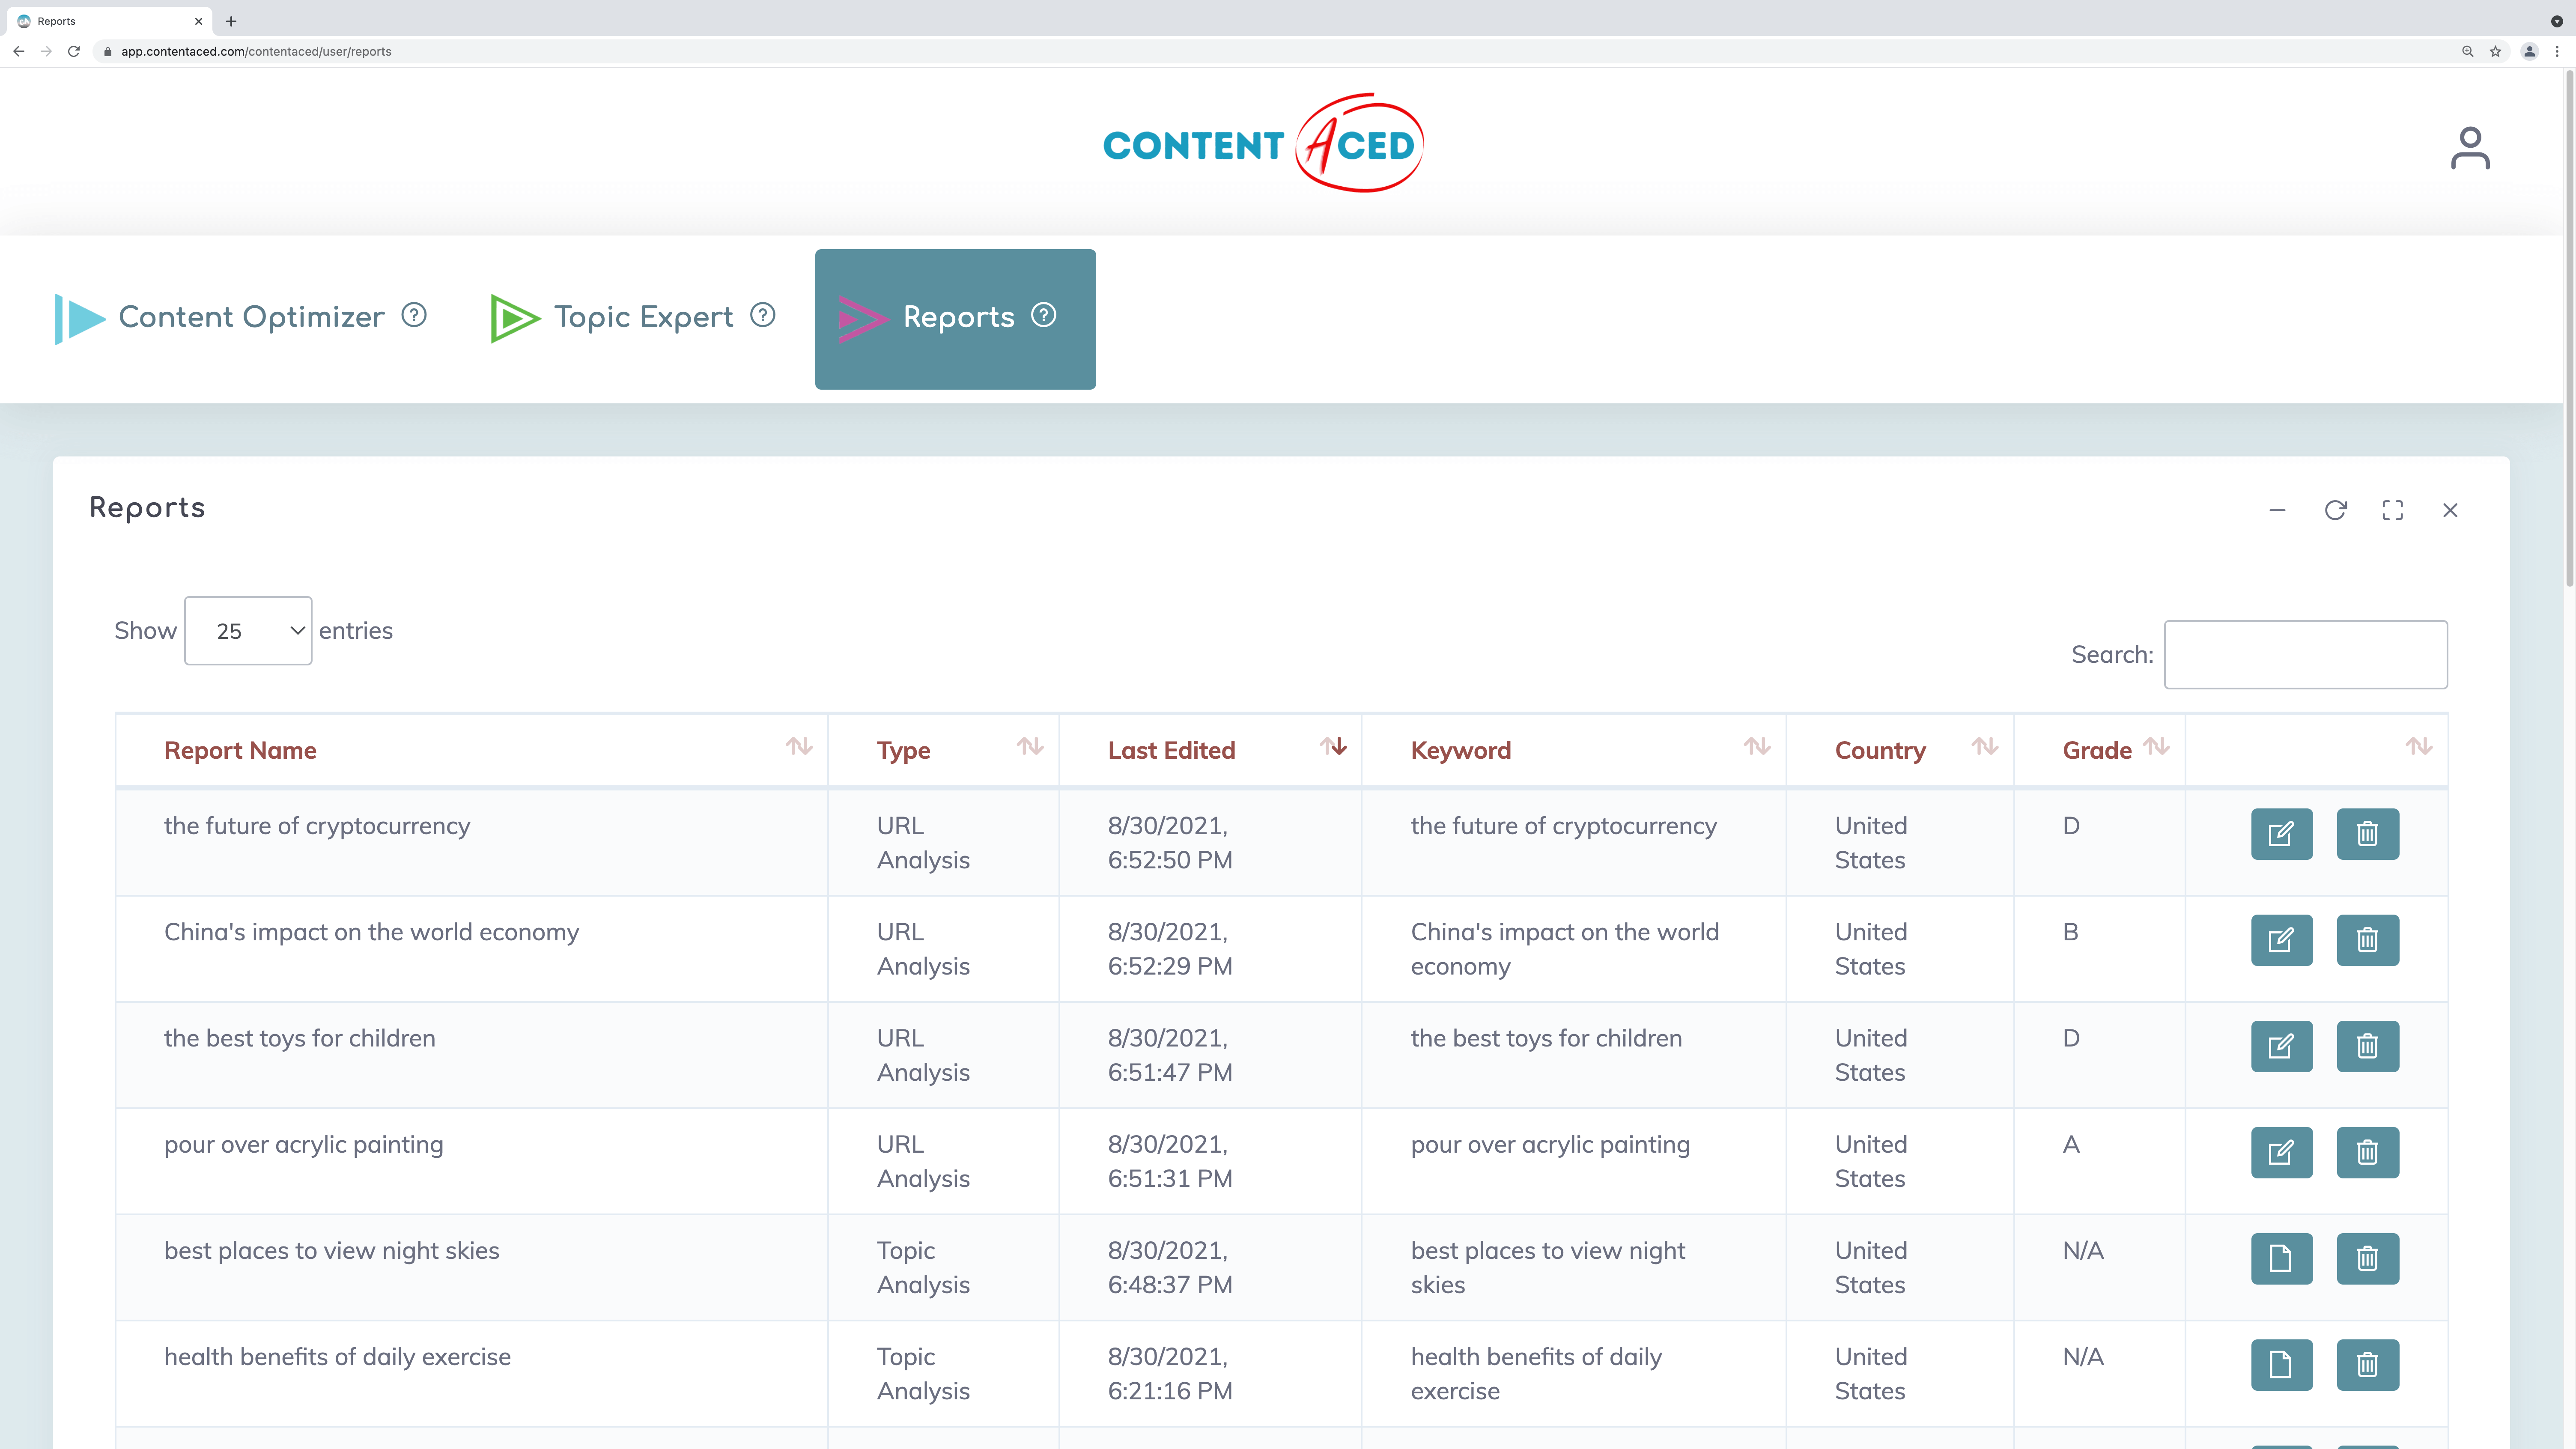
Task: Delete best places to view night skies report
Action: click(x=2367, y=1258)
